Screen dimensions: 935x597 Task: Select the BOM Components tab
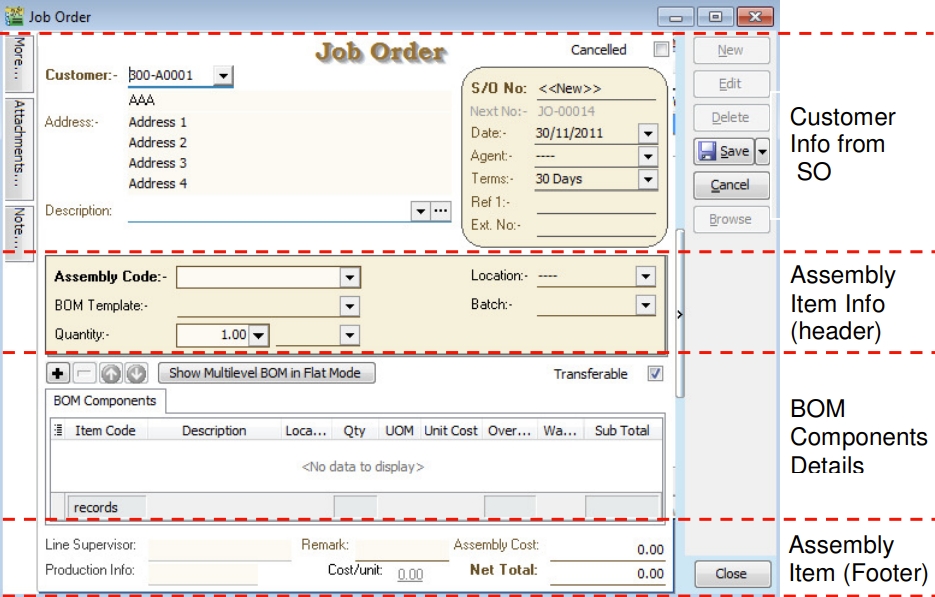pos(106,401)
